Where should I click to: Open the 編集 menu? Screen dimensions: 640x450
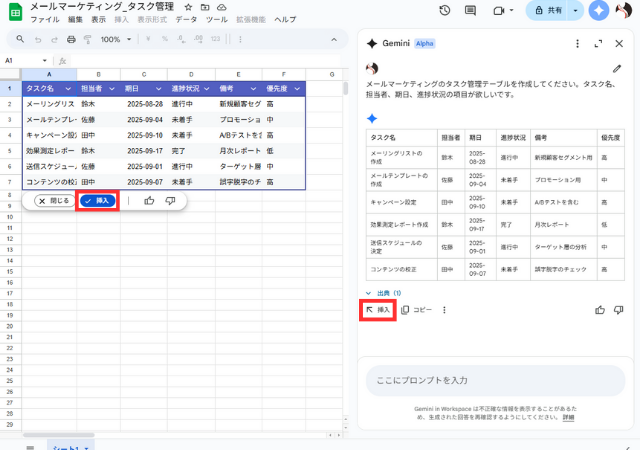[x=75, y=20]
